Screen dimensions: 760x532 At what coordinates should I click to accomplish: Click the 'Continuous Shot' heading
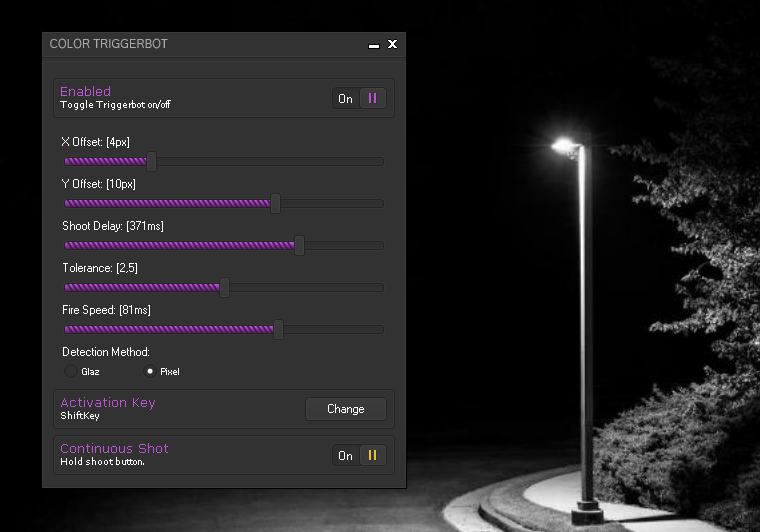coord(114,448)
